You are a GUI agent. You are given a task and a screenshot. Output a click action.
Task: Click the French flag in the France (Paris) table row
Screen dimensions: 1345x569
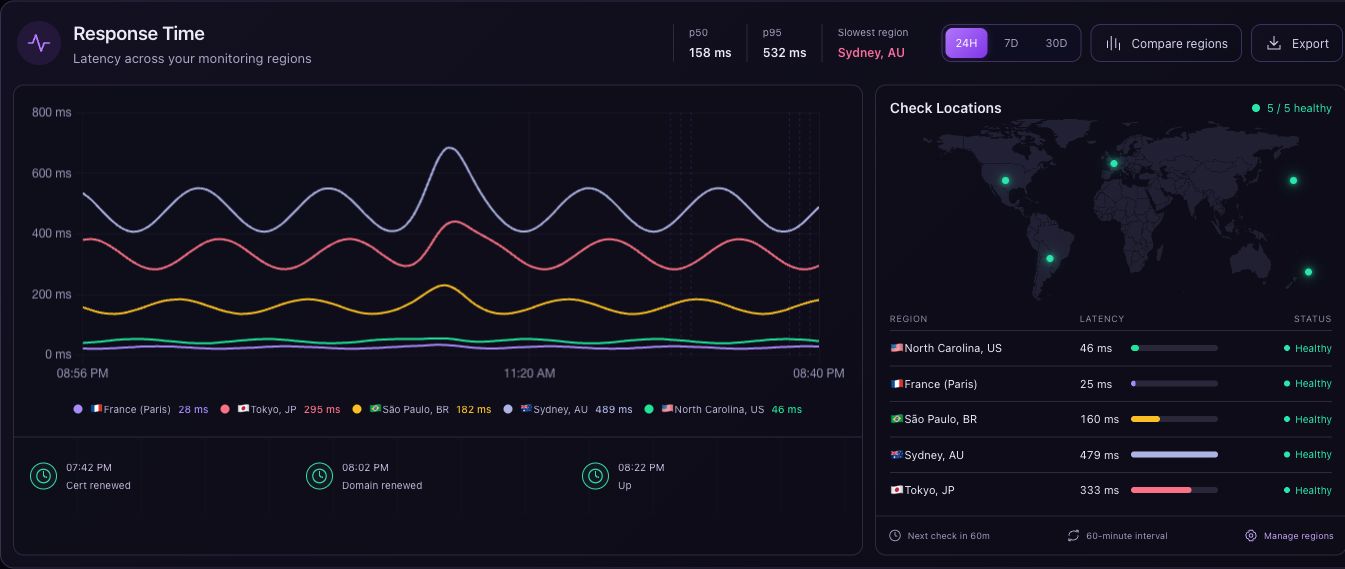tap(897, 384)
